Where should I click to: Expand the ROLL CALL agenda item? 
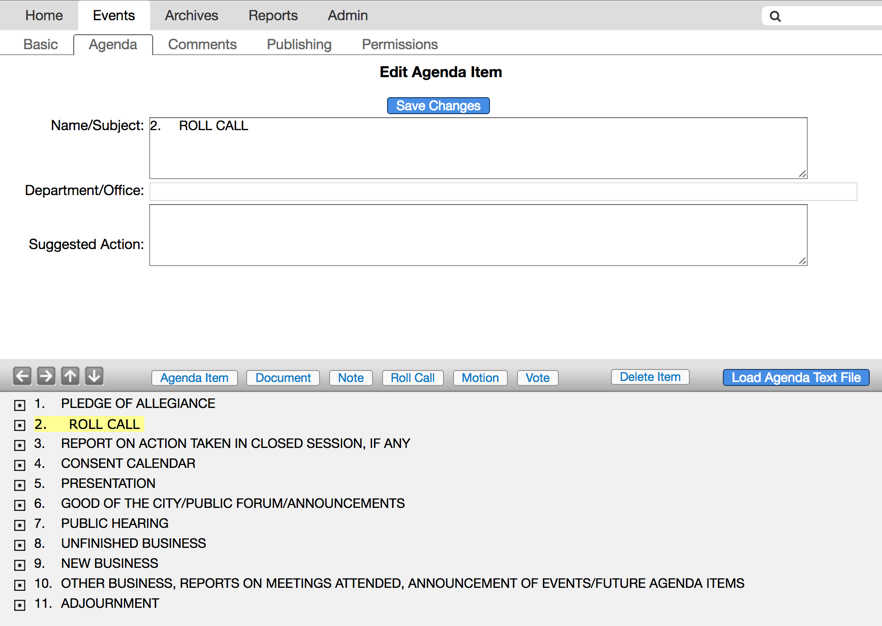tap(20, 425)
